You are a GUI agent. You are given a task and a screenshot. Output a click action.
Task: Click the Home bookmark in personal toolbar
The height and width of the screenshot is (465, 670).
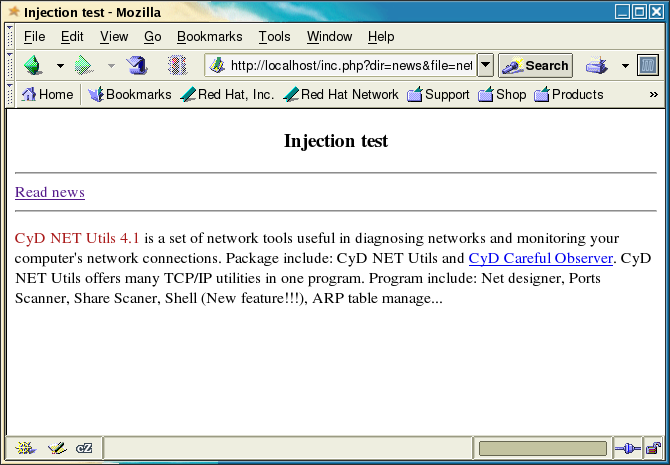(47, 94)
